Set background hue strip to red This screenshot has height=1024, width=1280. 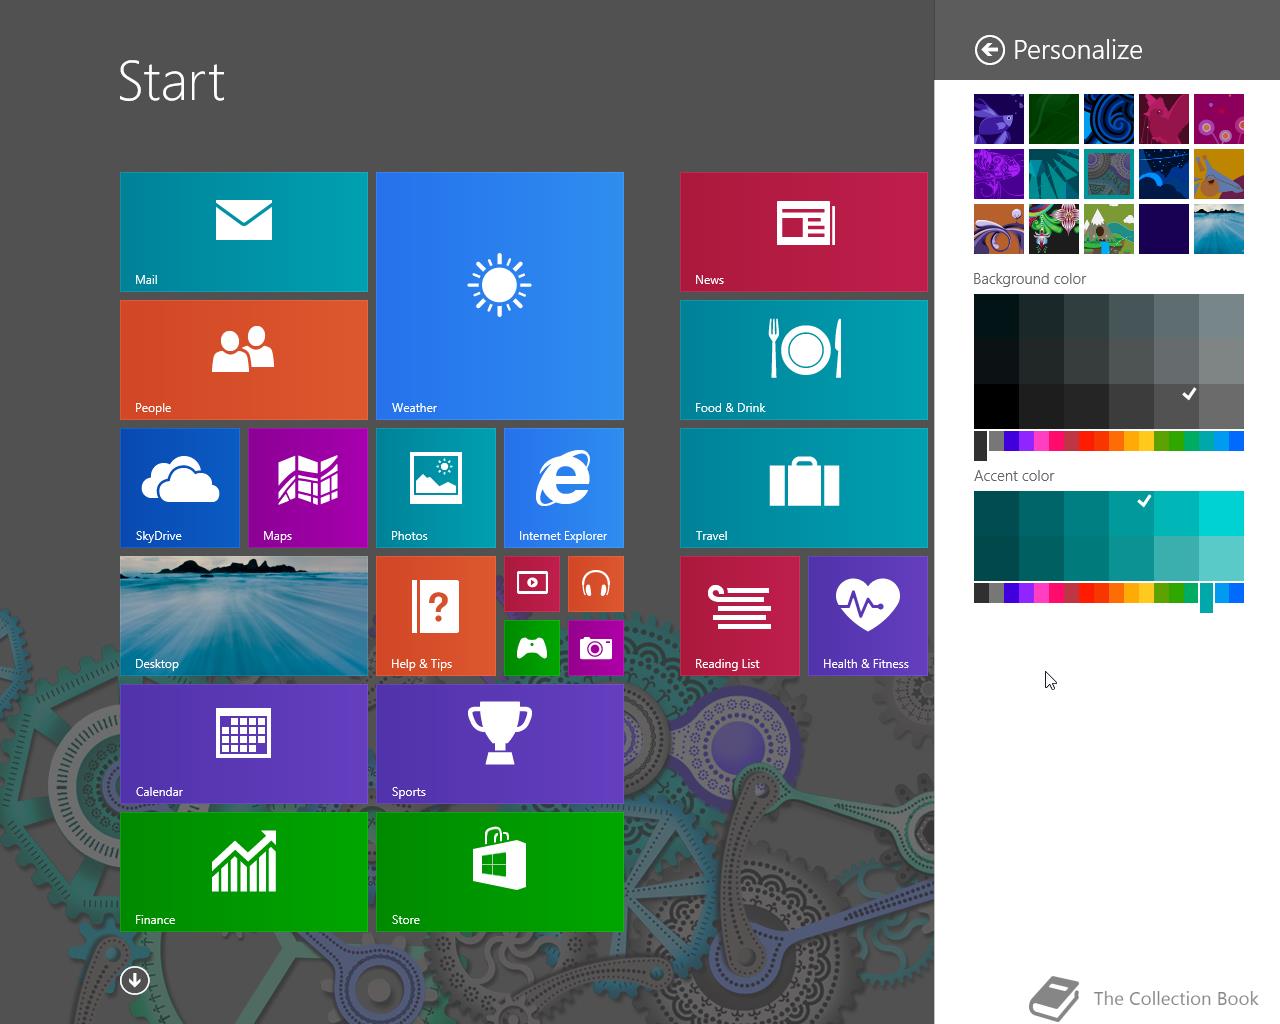tap(1086, 441)
